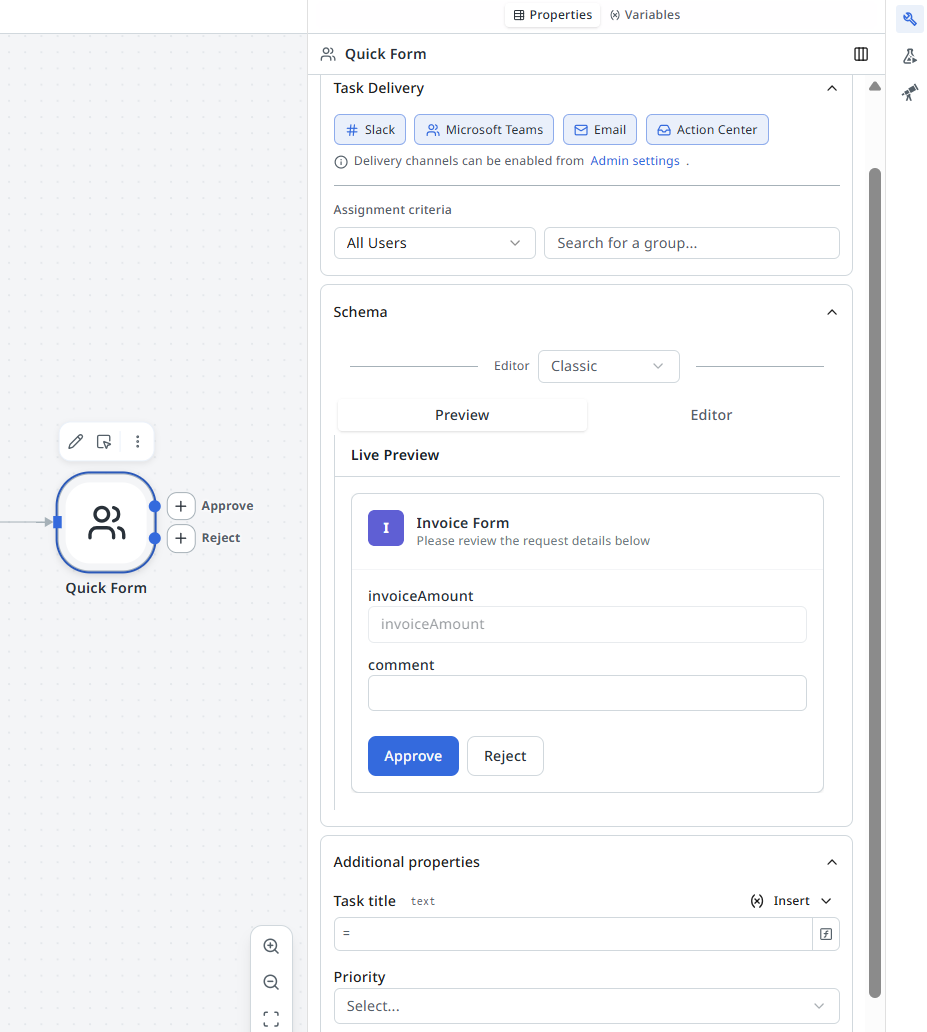Screen dimensions: 927x1032
Task: Toggle Email delivery channel
Action: pyautogui.click(x=600, y=130)
